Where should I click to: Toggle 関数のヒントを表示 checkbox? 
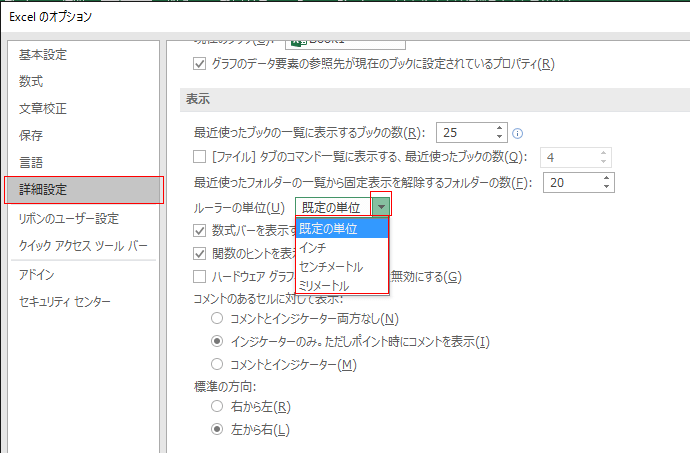[x=199, y=253]
